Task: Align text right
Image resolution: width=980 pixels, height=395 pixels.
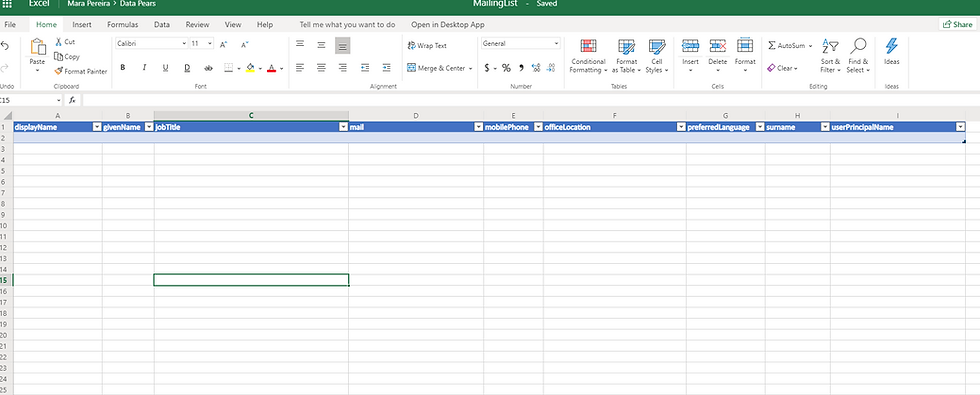Action: click(x=342, y=68)
